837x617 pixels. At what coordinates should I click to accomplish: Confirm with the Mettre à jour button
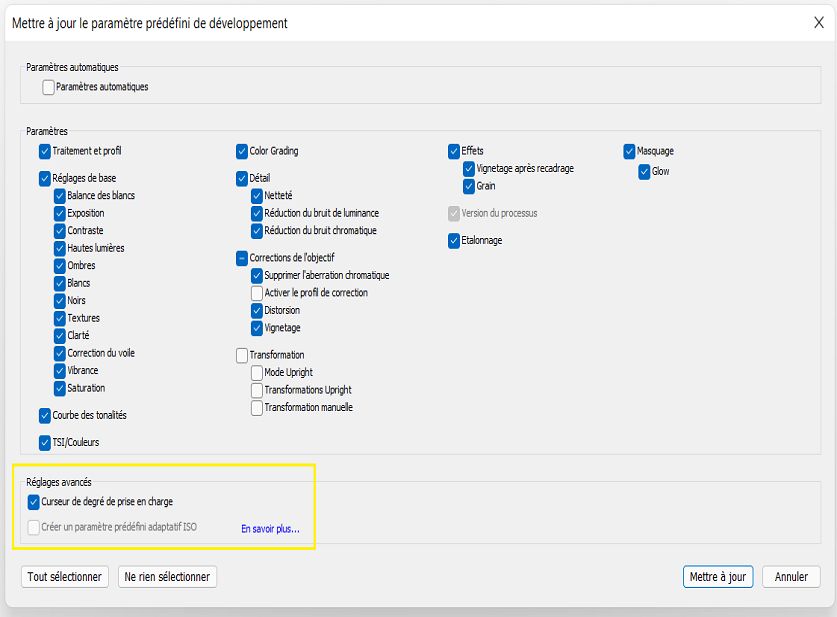point(717,577)
